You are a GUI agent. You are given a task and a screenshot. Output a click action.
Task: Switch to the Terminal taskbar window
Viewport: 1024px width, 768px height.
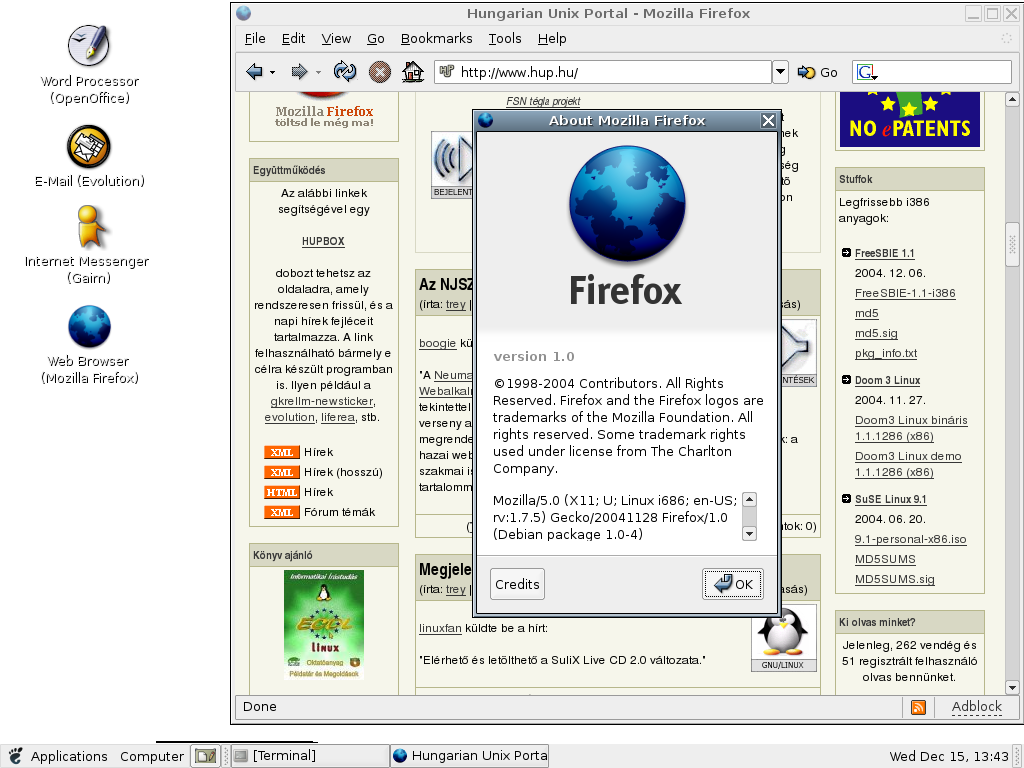[310, 756]
